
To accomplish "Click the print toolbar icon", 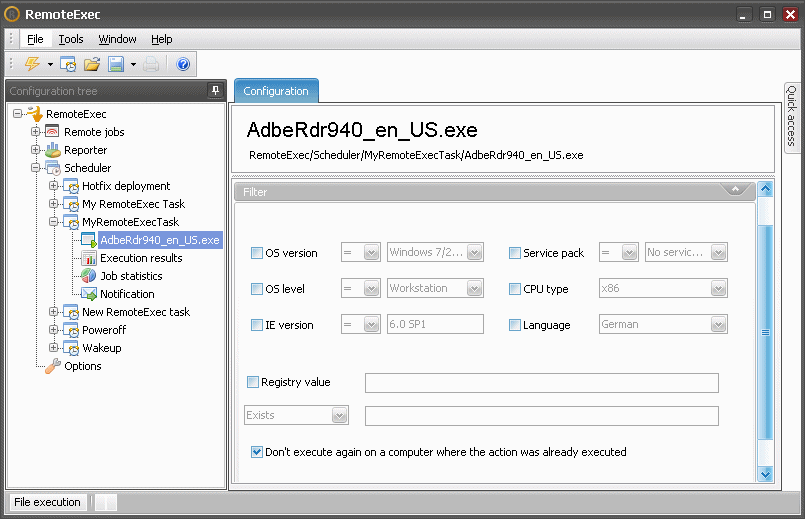I will tap(151, 64).
